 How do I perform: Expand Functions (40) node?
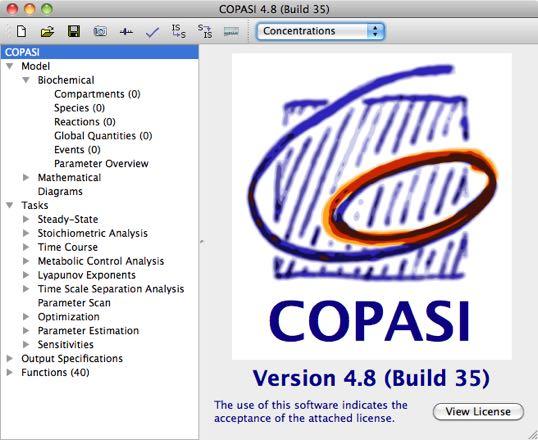coord(10,372)
